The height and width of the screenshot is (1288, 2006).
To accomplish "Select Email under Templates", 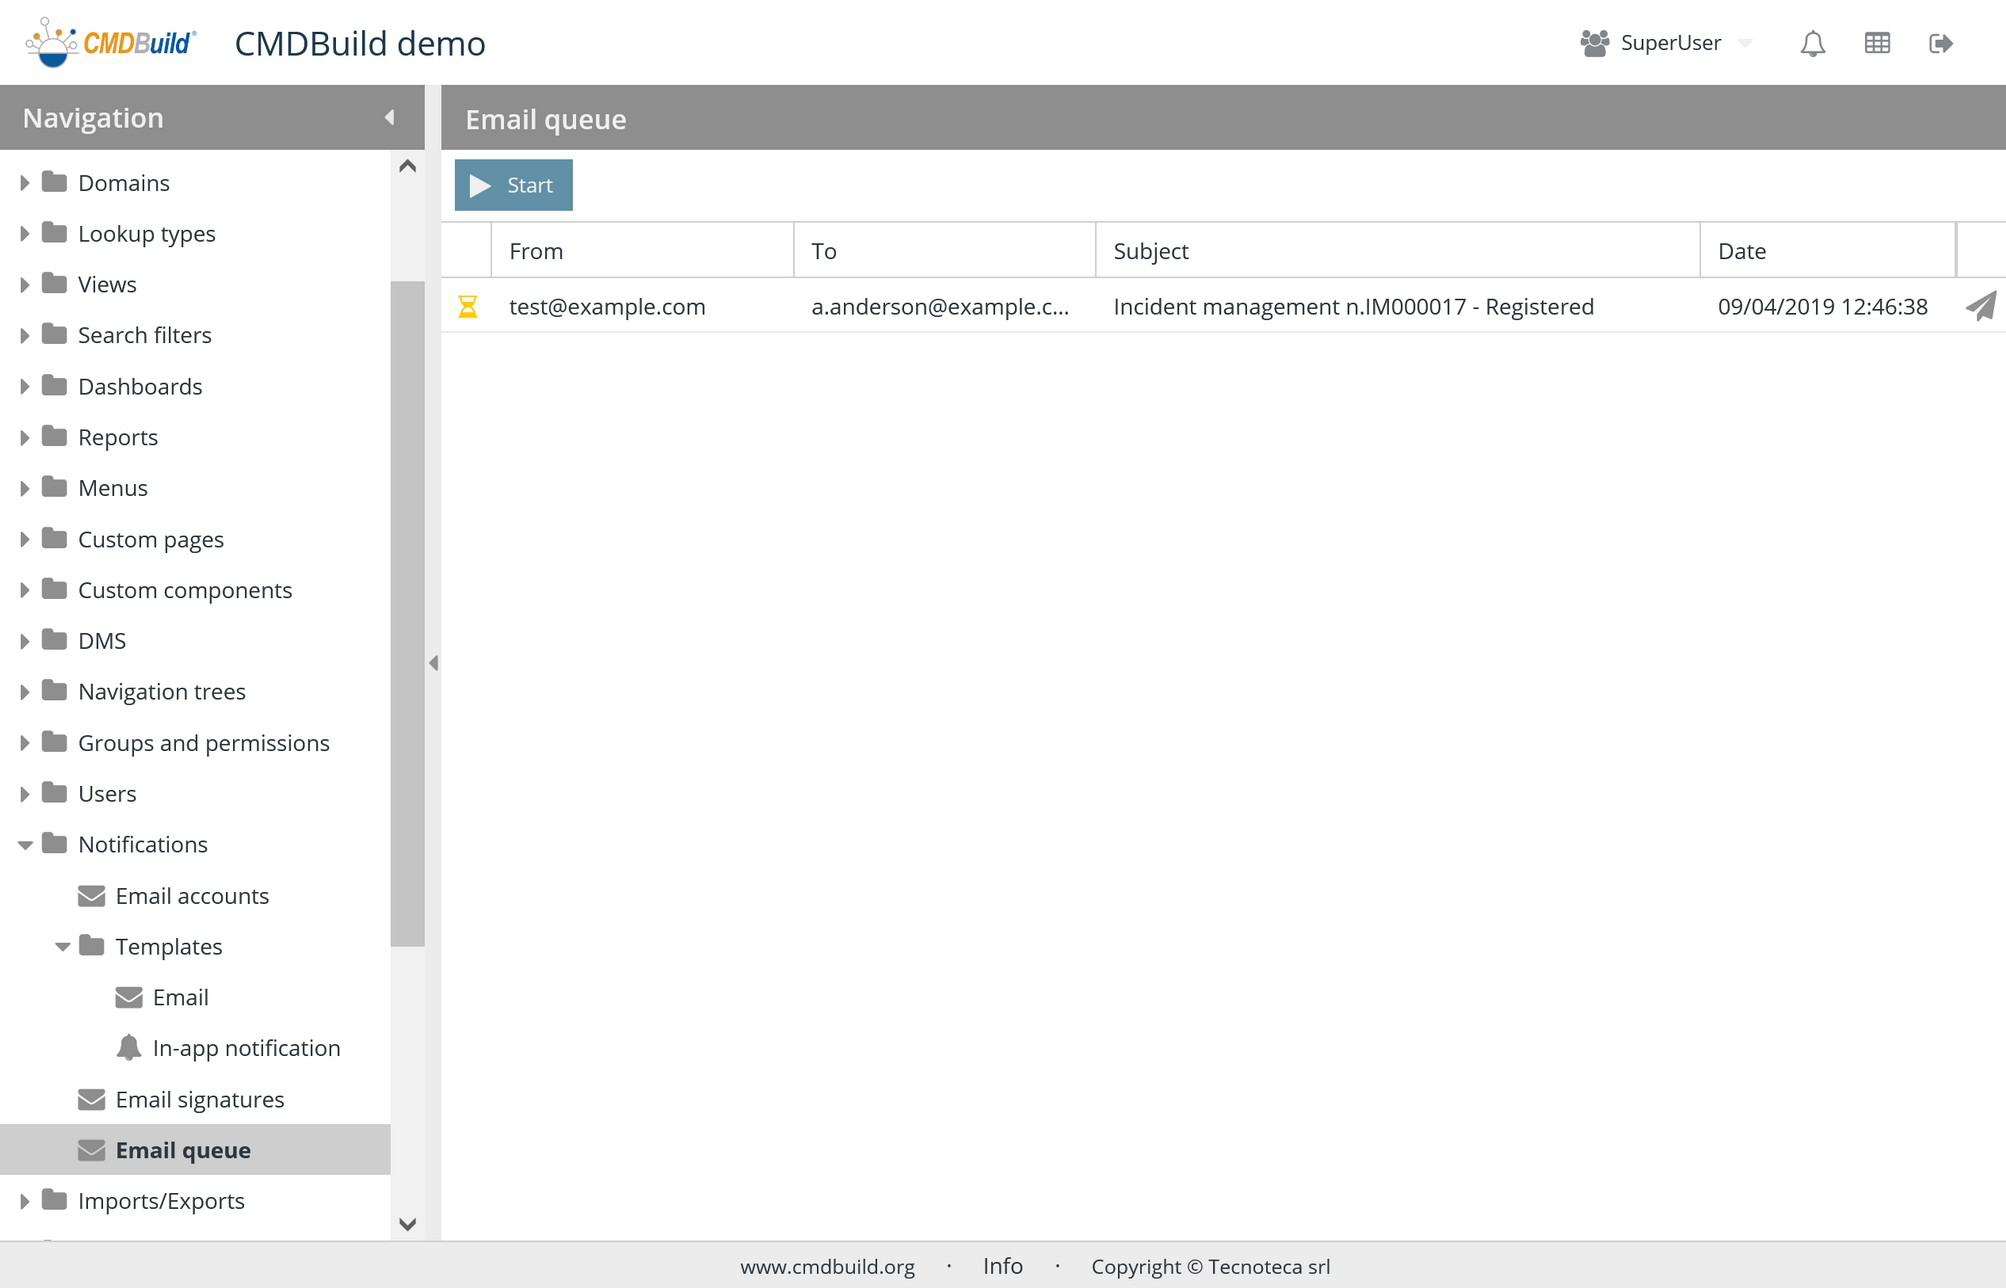I will (x=180, y=997).
